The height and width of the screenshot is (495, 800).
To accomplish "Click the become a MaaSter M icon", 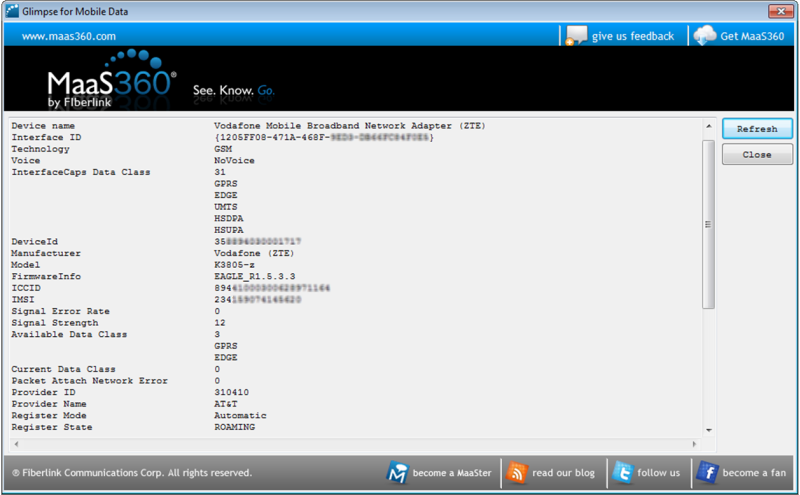I will coord(397,473).
